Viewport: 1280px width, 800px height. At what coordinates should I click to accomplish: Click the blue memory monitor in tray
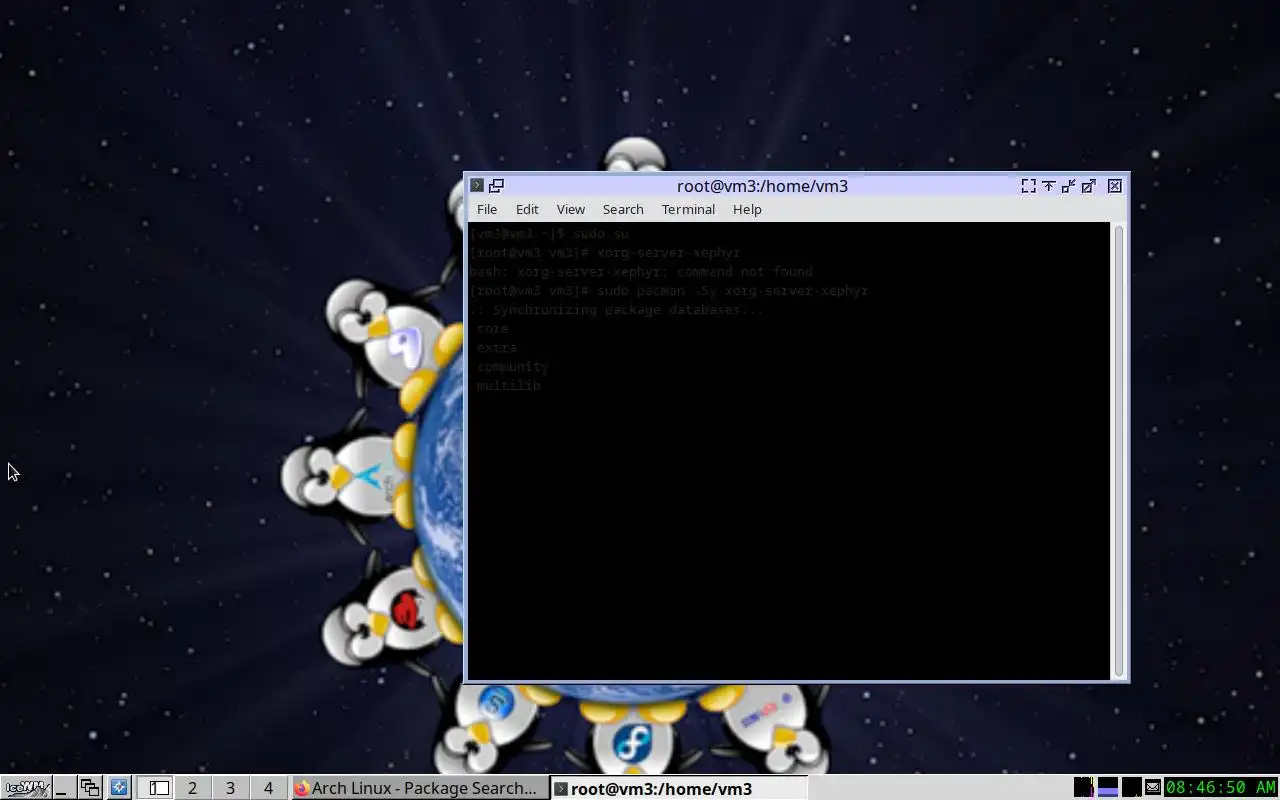[x=1108, y=788]
